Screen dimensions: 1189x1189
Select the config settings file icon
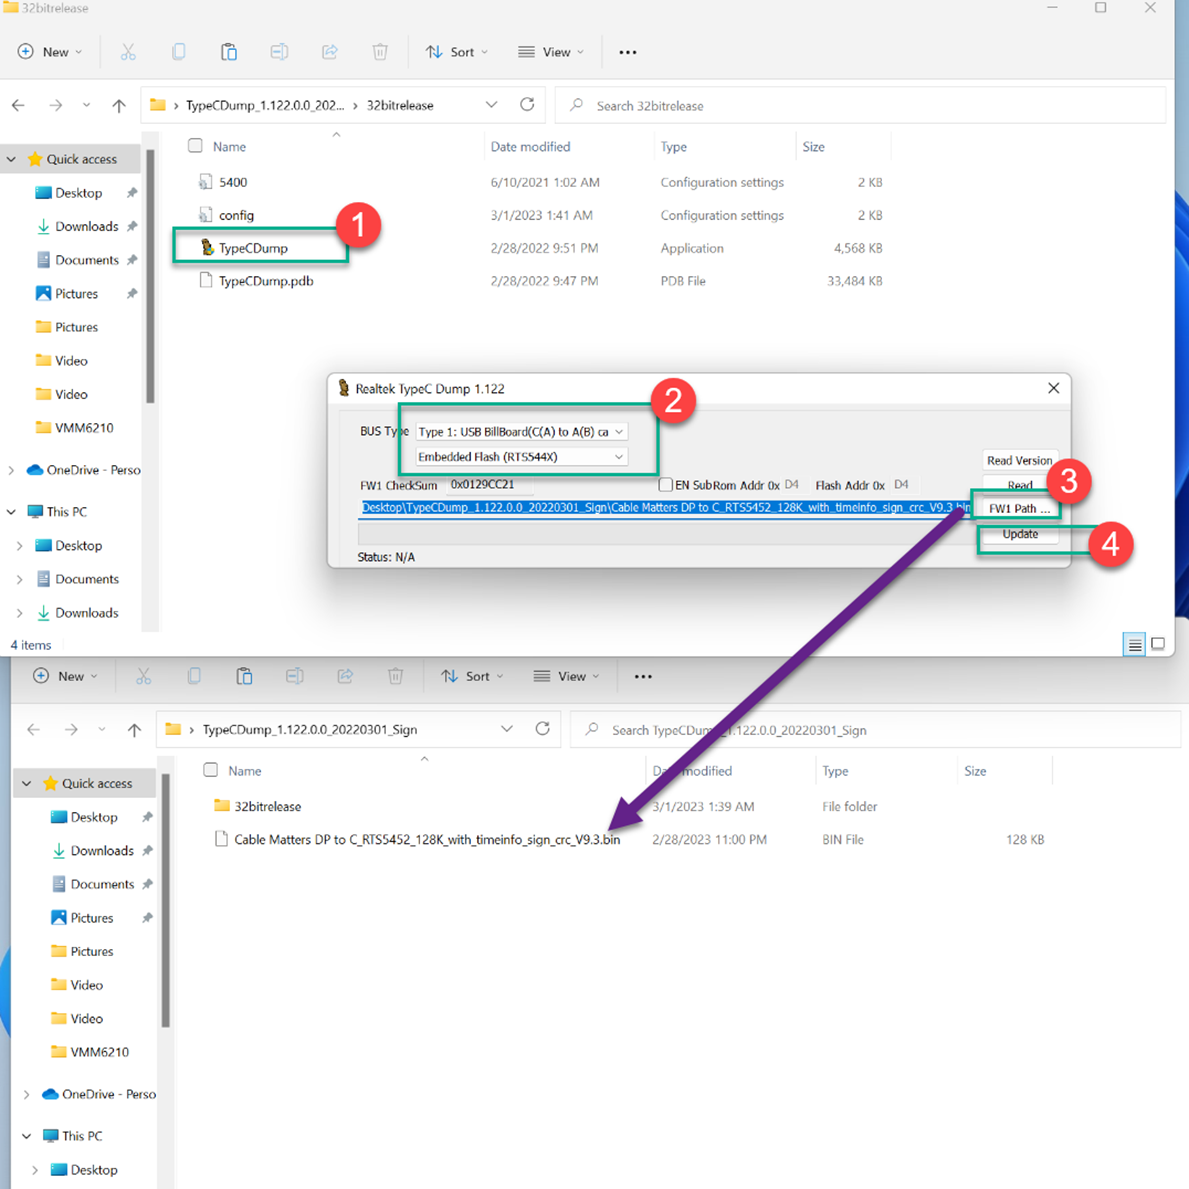click(205, 215)
